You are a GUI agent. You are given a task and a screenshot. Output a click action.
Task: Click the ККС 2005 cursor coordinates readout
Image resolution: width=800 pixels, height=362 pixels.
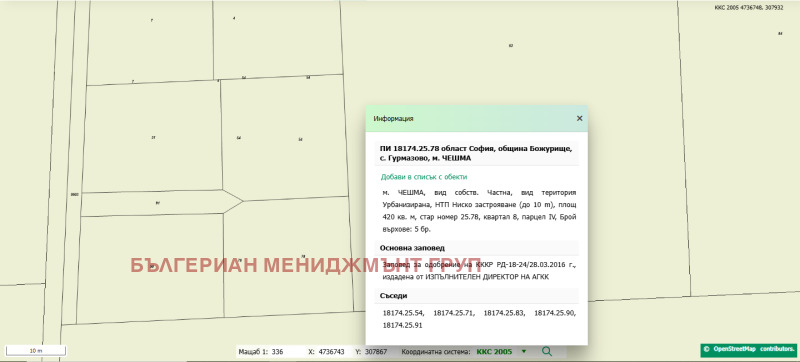(x=748, y=8)
